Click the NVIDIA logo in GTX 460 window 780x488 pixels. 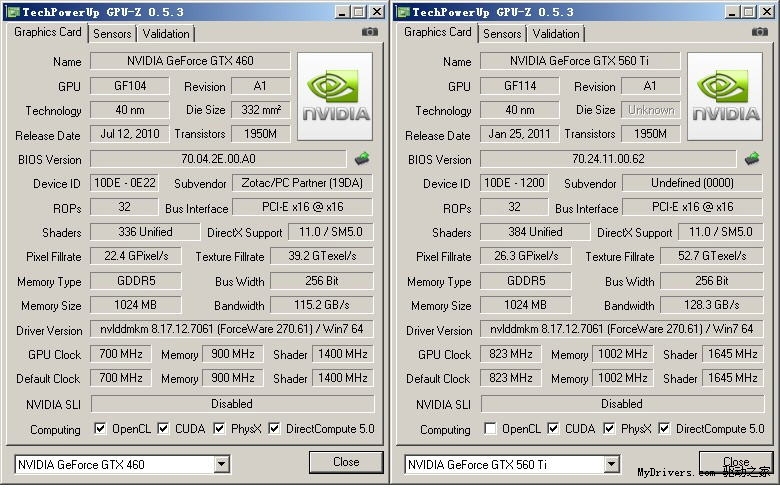point(335,96)
